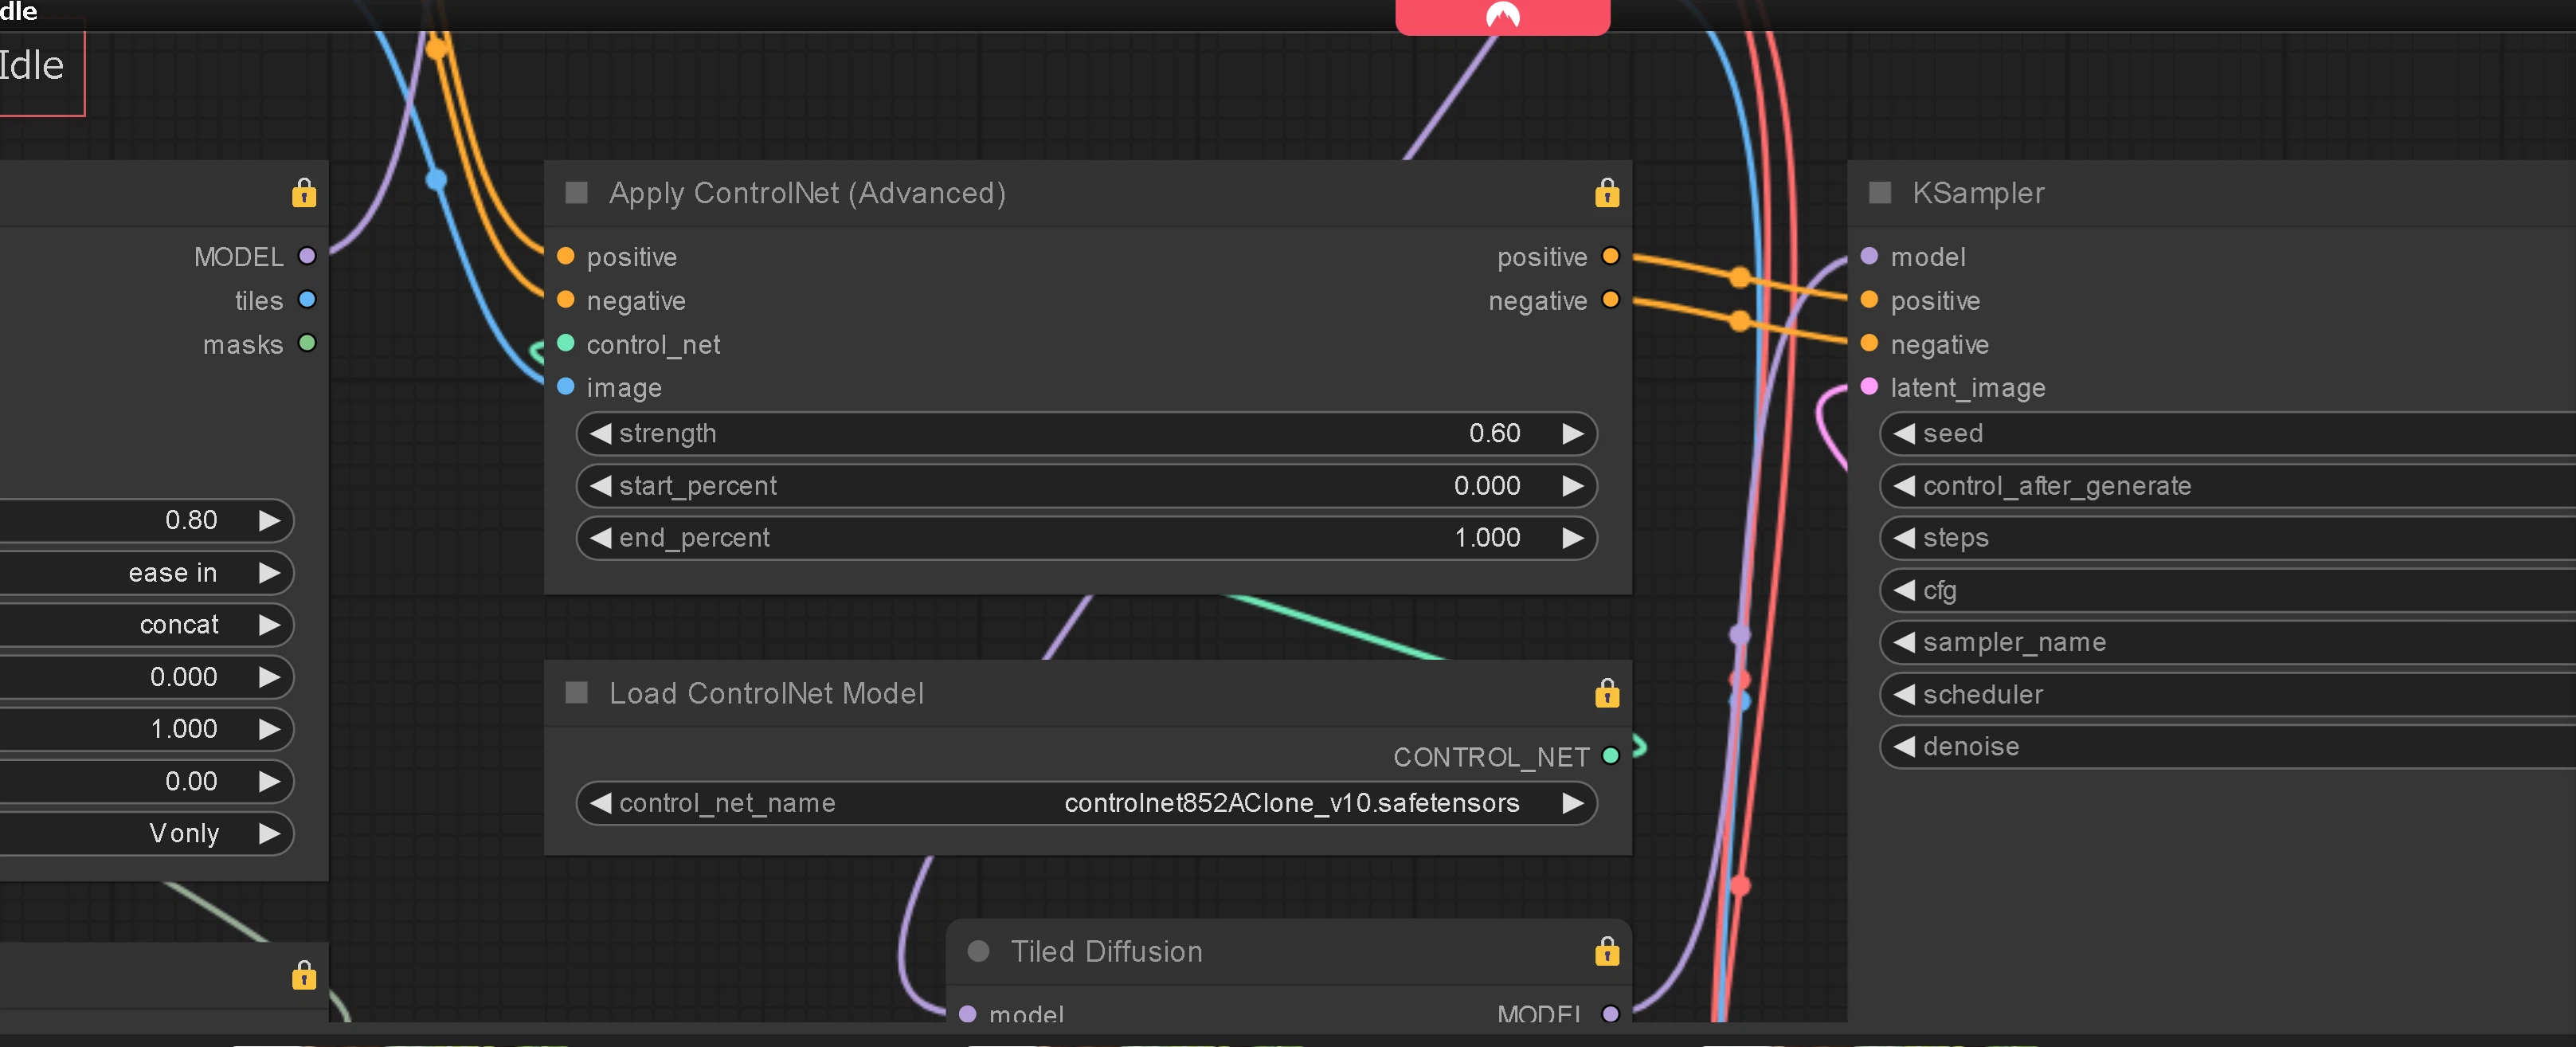The height and width of the screenshot is (1047, 2576).
Task: Decrease strength value with left arrow
Action: [x=600, y=433]
